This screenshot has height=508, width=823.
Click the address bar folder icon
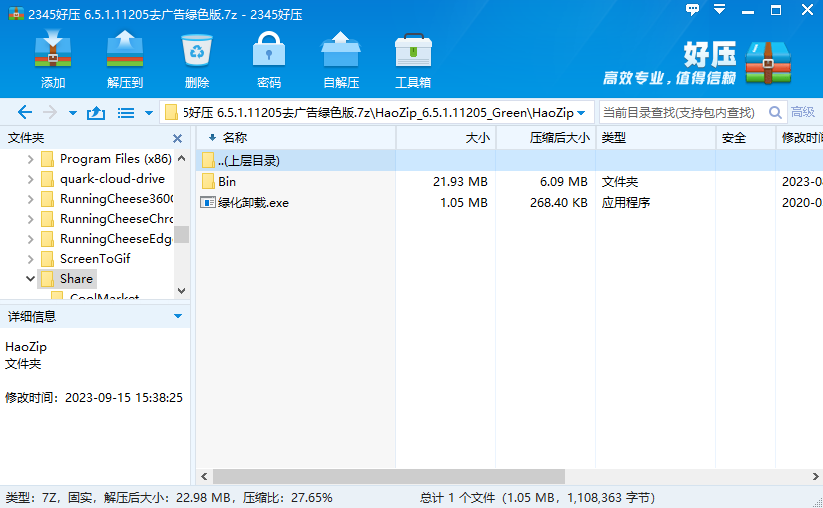171,112
